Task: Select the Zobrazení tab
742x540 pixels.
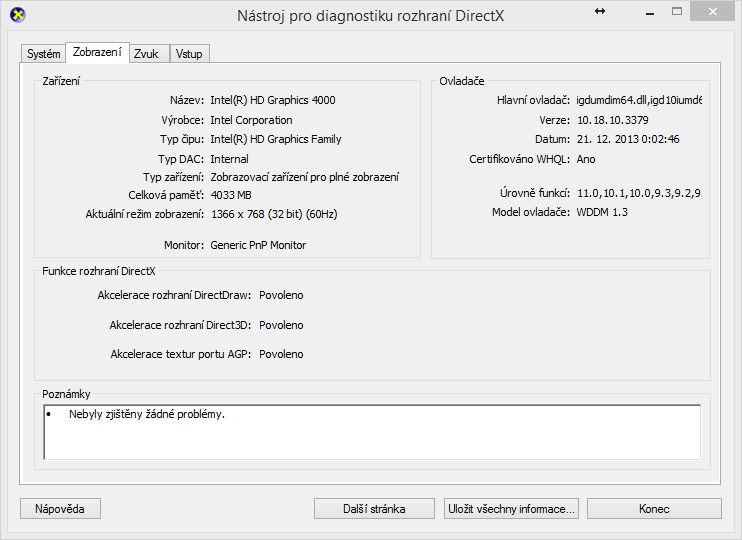Action: 97,52
